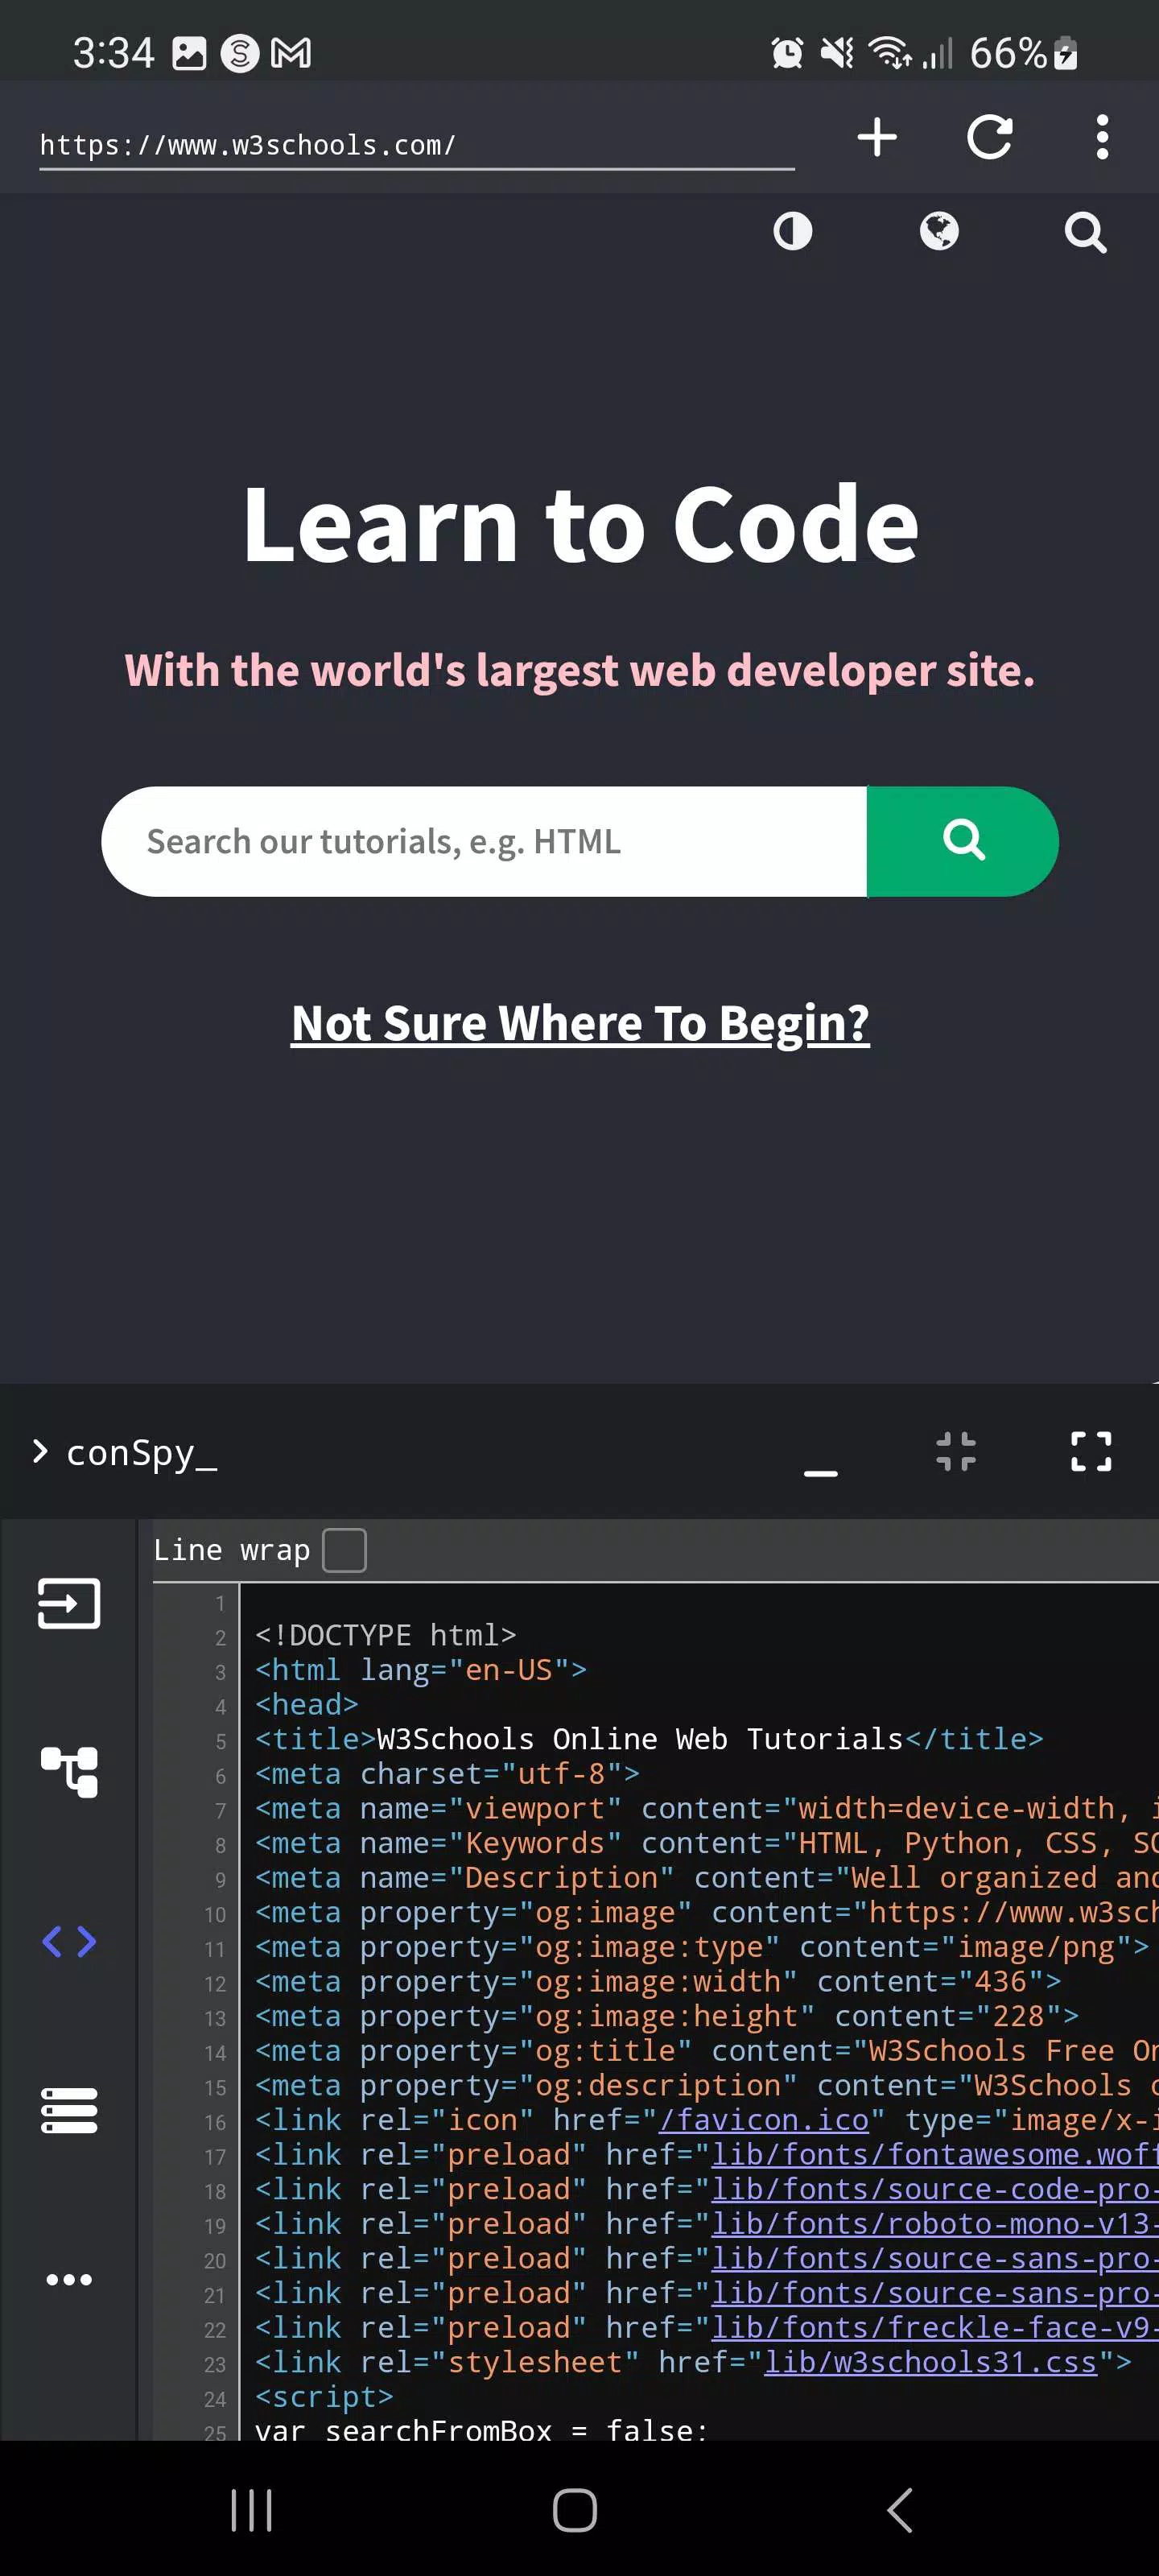This screenshot has height=2576, width=1159.
Task: Enable the Line wrap checkbox
Action: pos(344,1550)
